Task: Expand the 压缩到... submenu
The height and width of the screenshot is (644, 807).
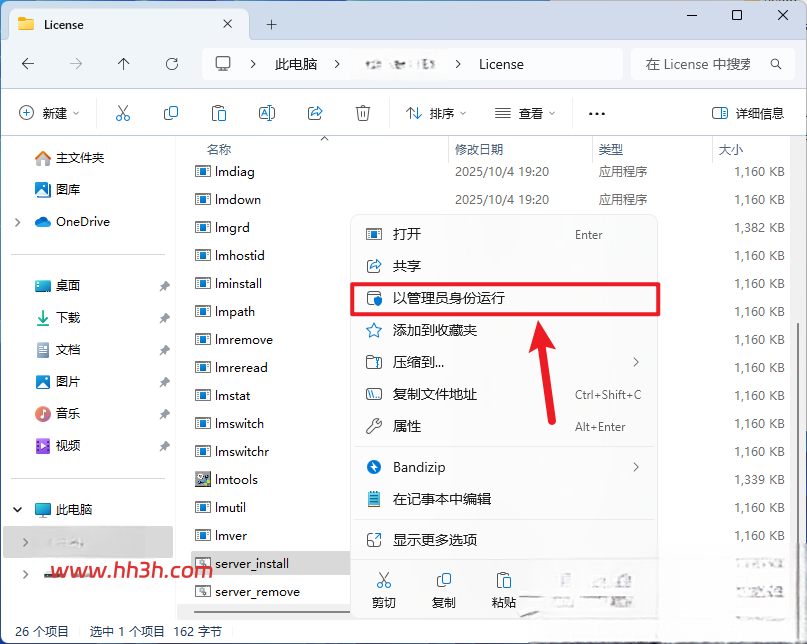Action: click(636, 362)
